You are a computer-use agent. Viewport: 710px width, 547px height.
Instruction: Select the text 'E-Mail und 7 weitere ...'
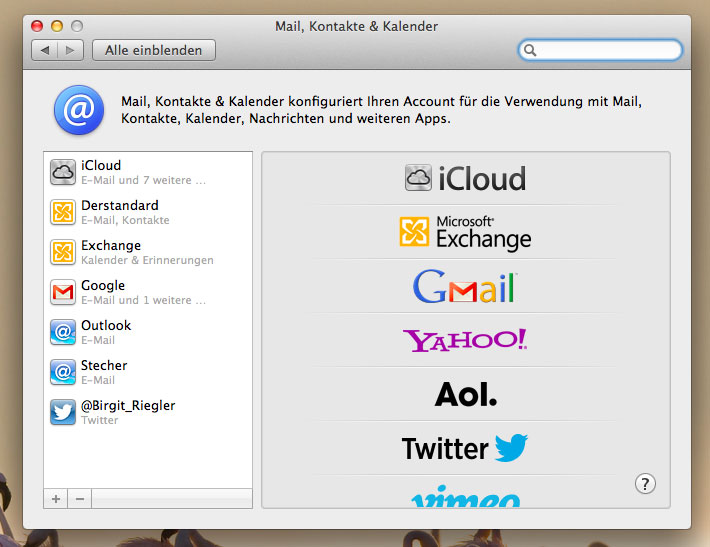click(x=144, y=180)
